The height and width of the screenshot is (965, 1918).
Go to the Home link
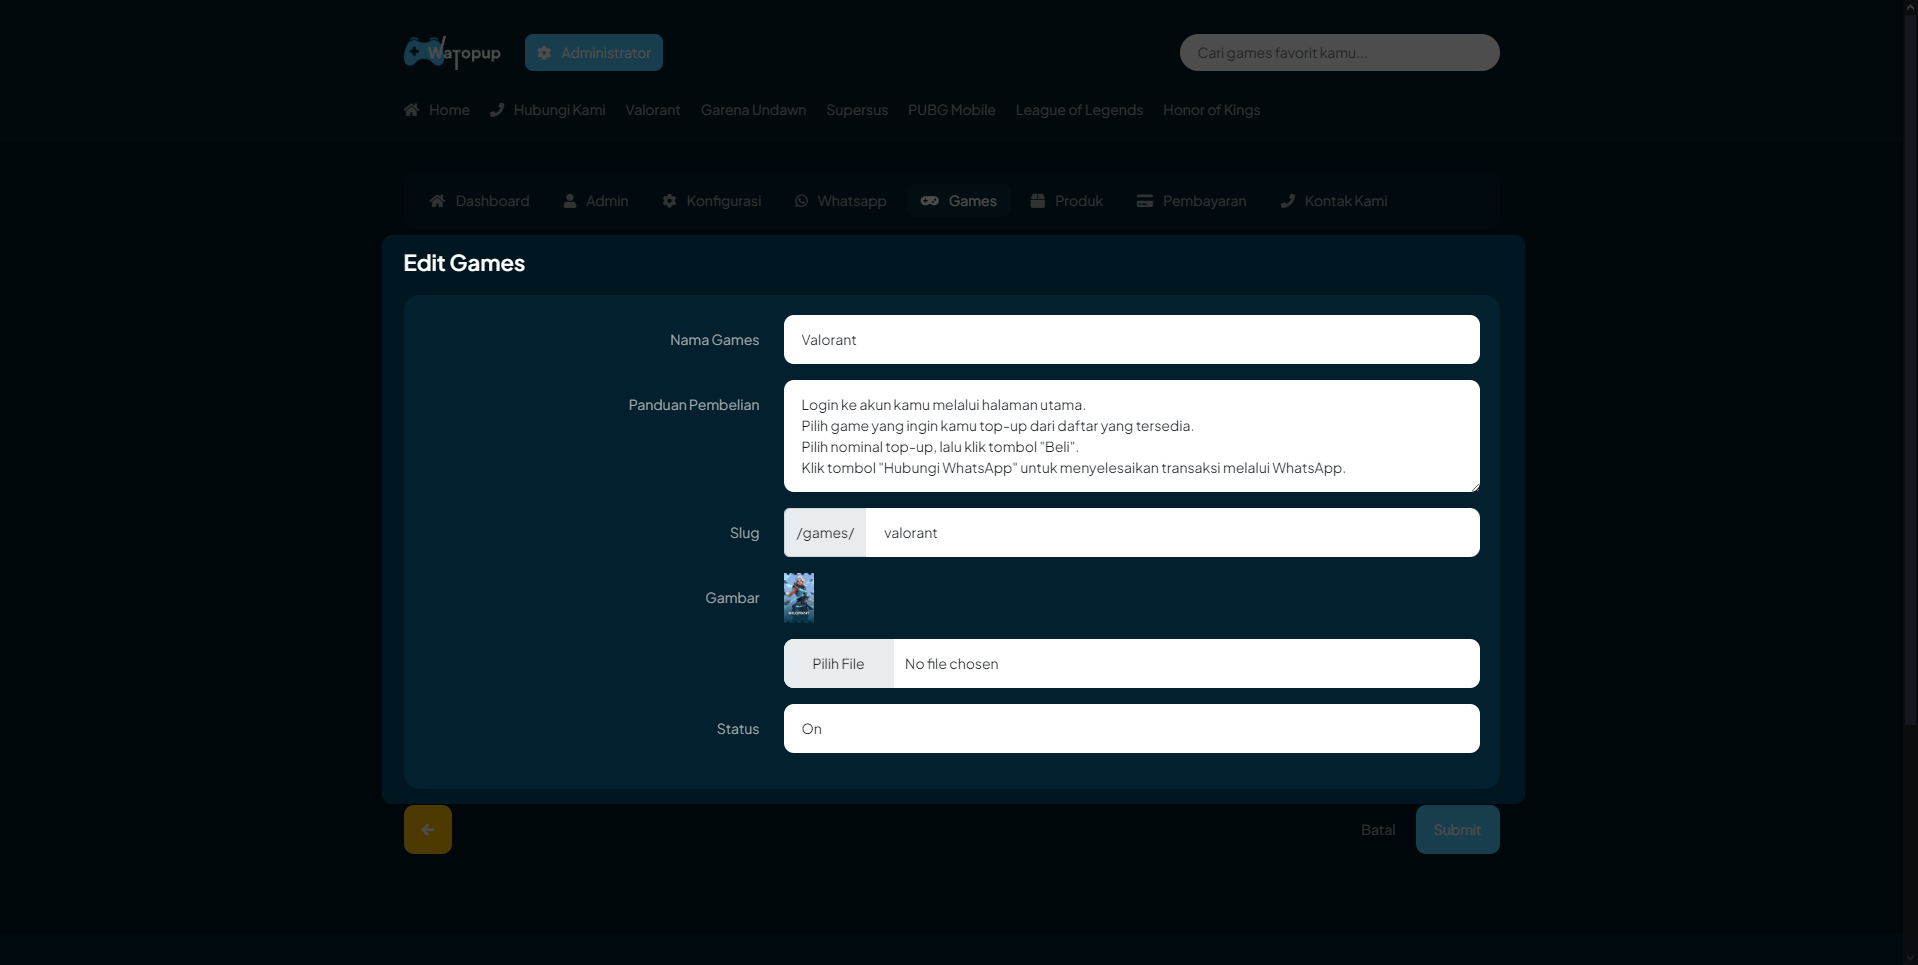tap(437, 110)
